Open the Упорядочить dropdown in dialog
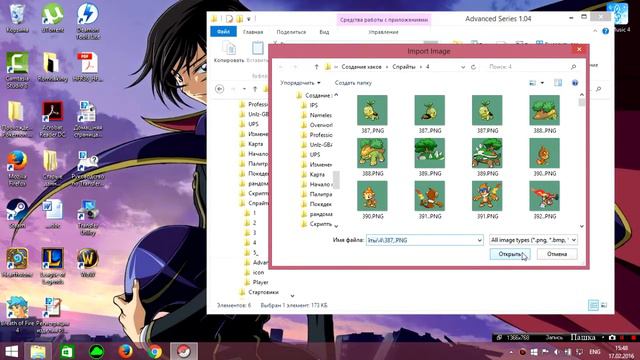Image resolution: width=640 pixels, height=360 pixels. tap(300, 83)
